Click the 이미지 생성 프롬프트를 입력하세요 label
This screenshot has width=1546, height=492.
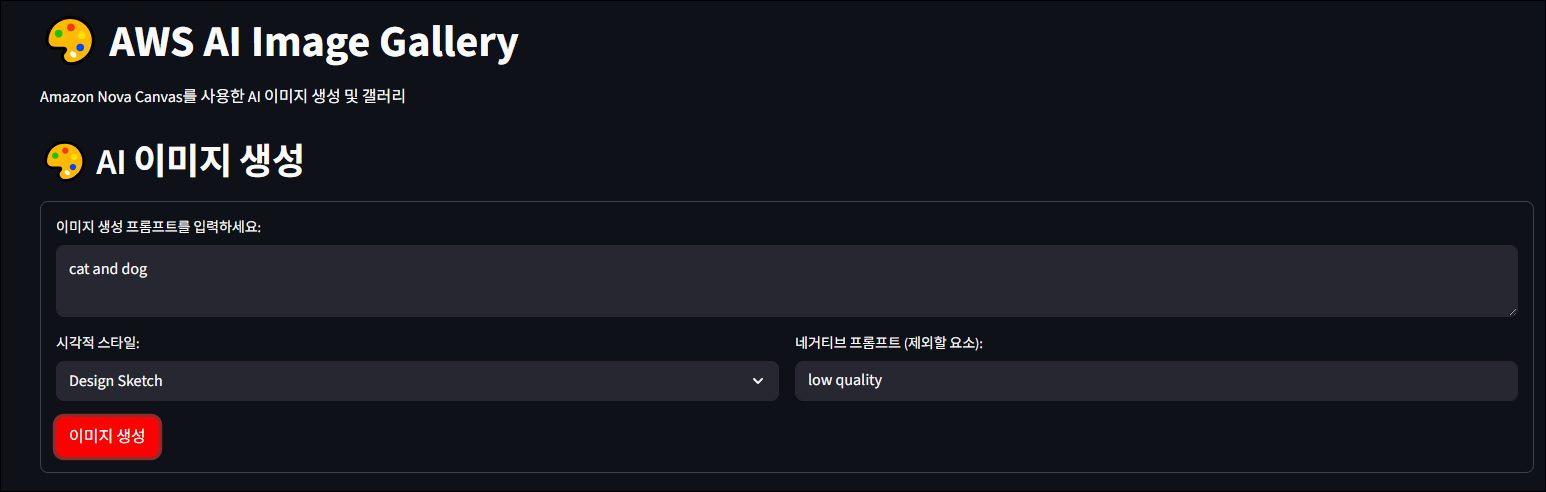[158, 227]
